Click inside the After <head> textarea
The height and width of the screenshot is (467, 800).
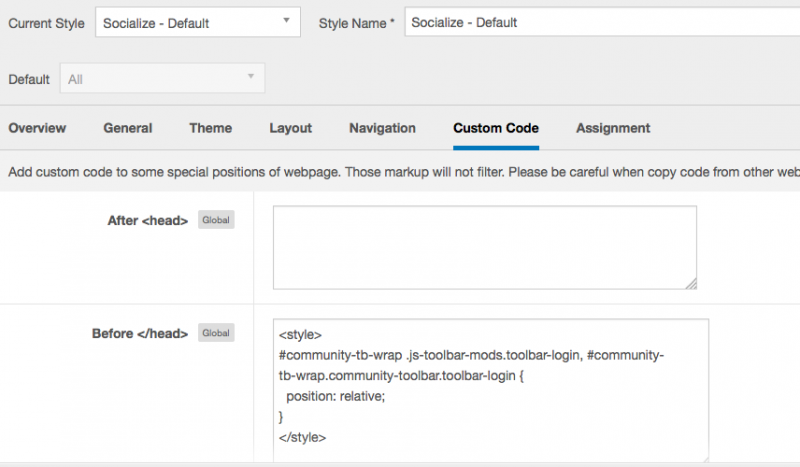484,247
